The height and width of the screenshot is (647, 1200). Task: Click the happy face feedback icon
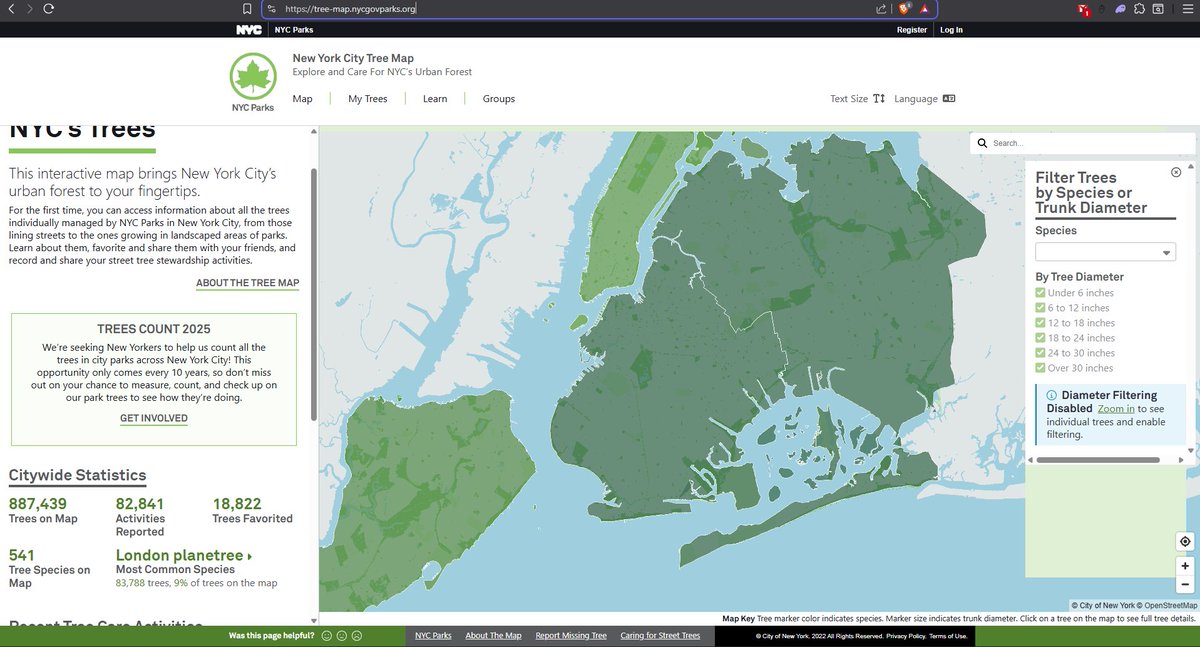pyautogui.click(x=325, y=636)
